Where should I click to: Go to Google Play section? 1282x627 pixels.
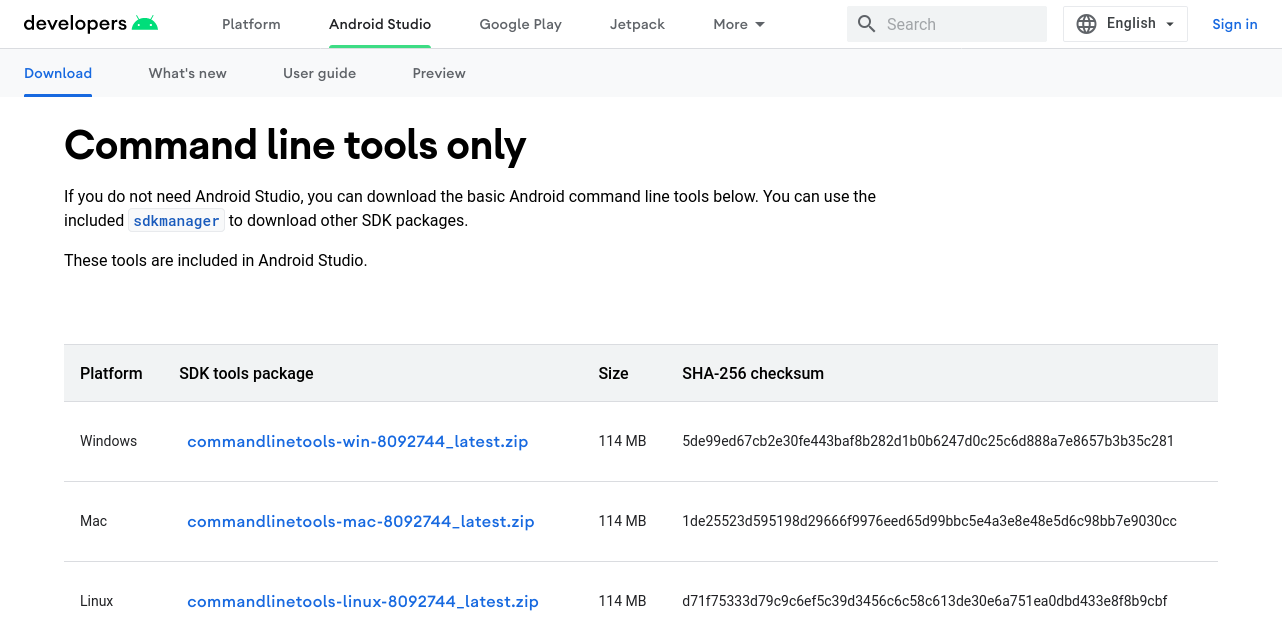pos(520,24)
